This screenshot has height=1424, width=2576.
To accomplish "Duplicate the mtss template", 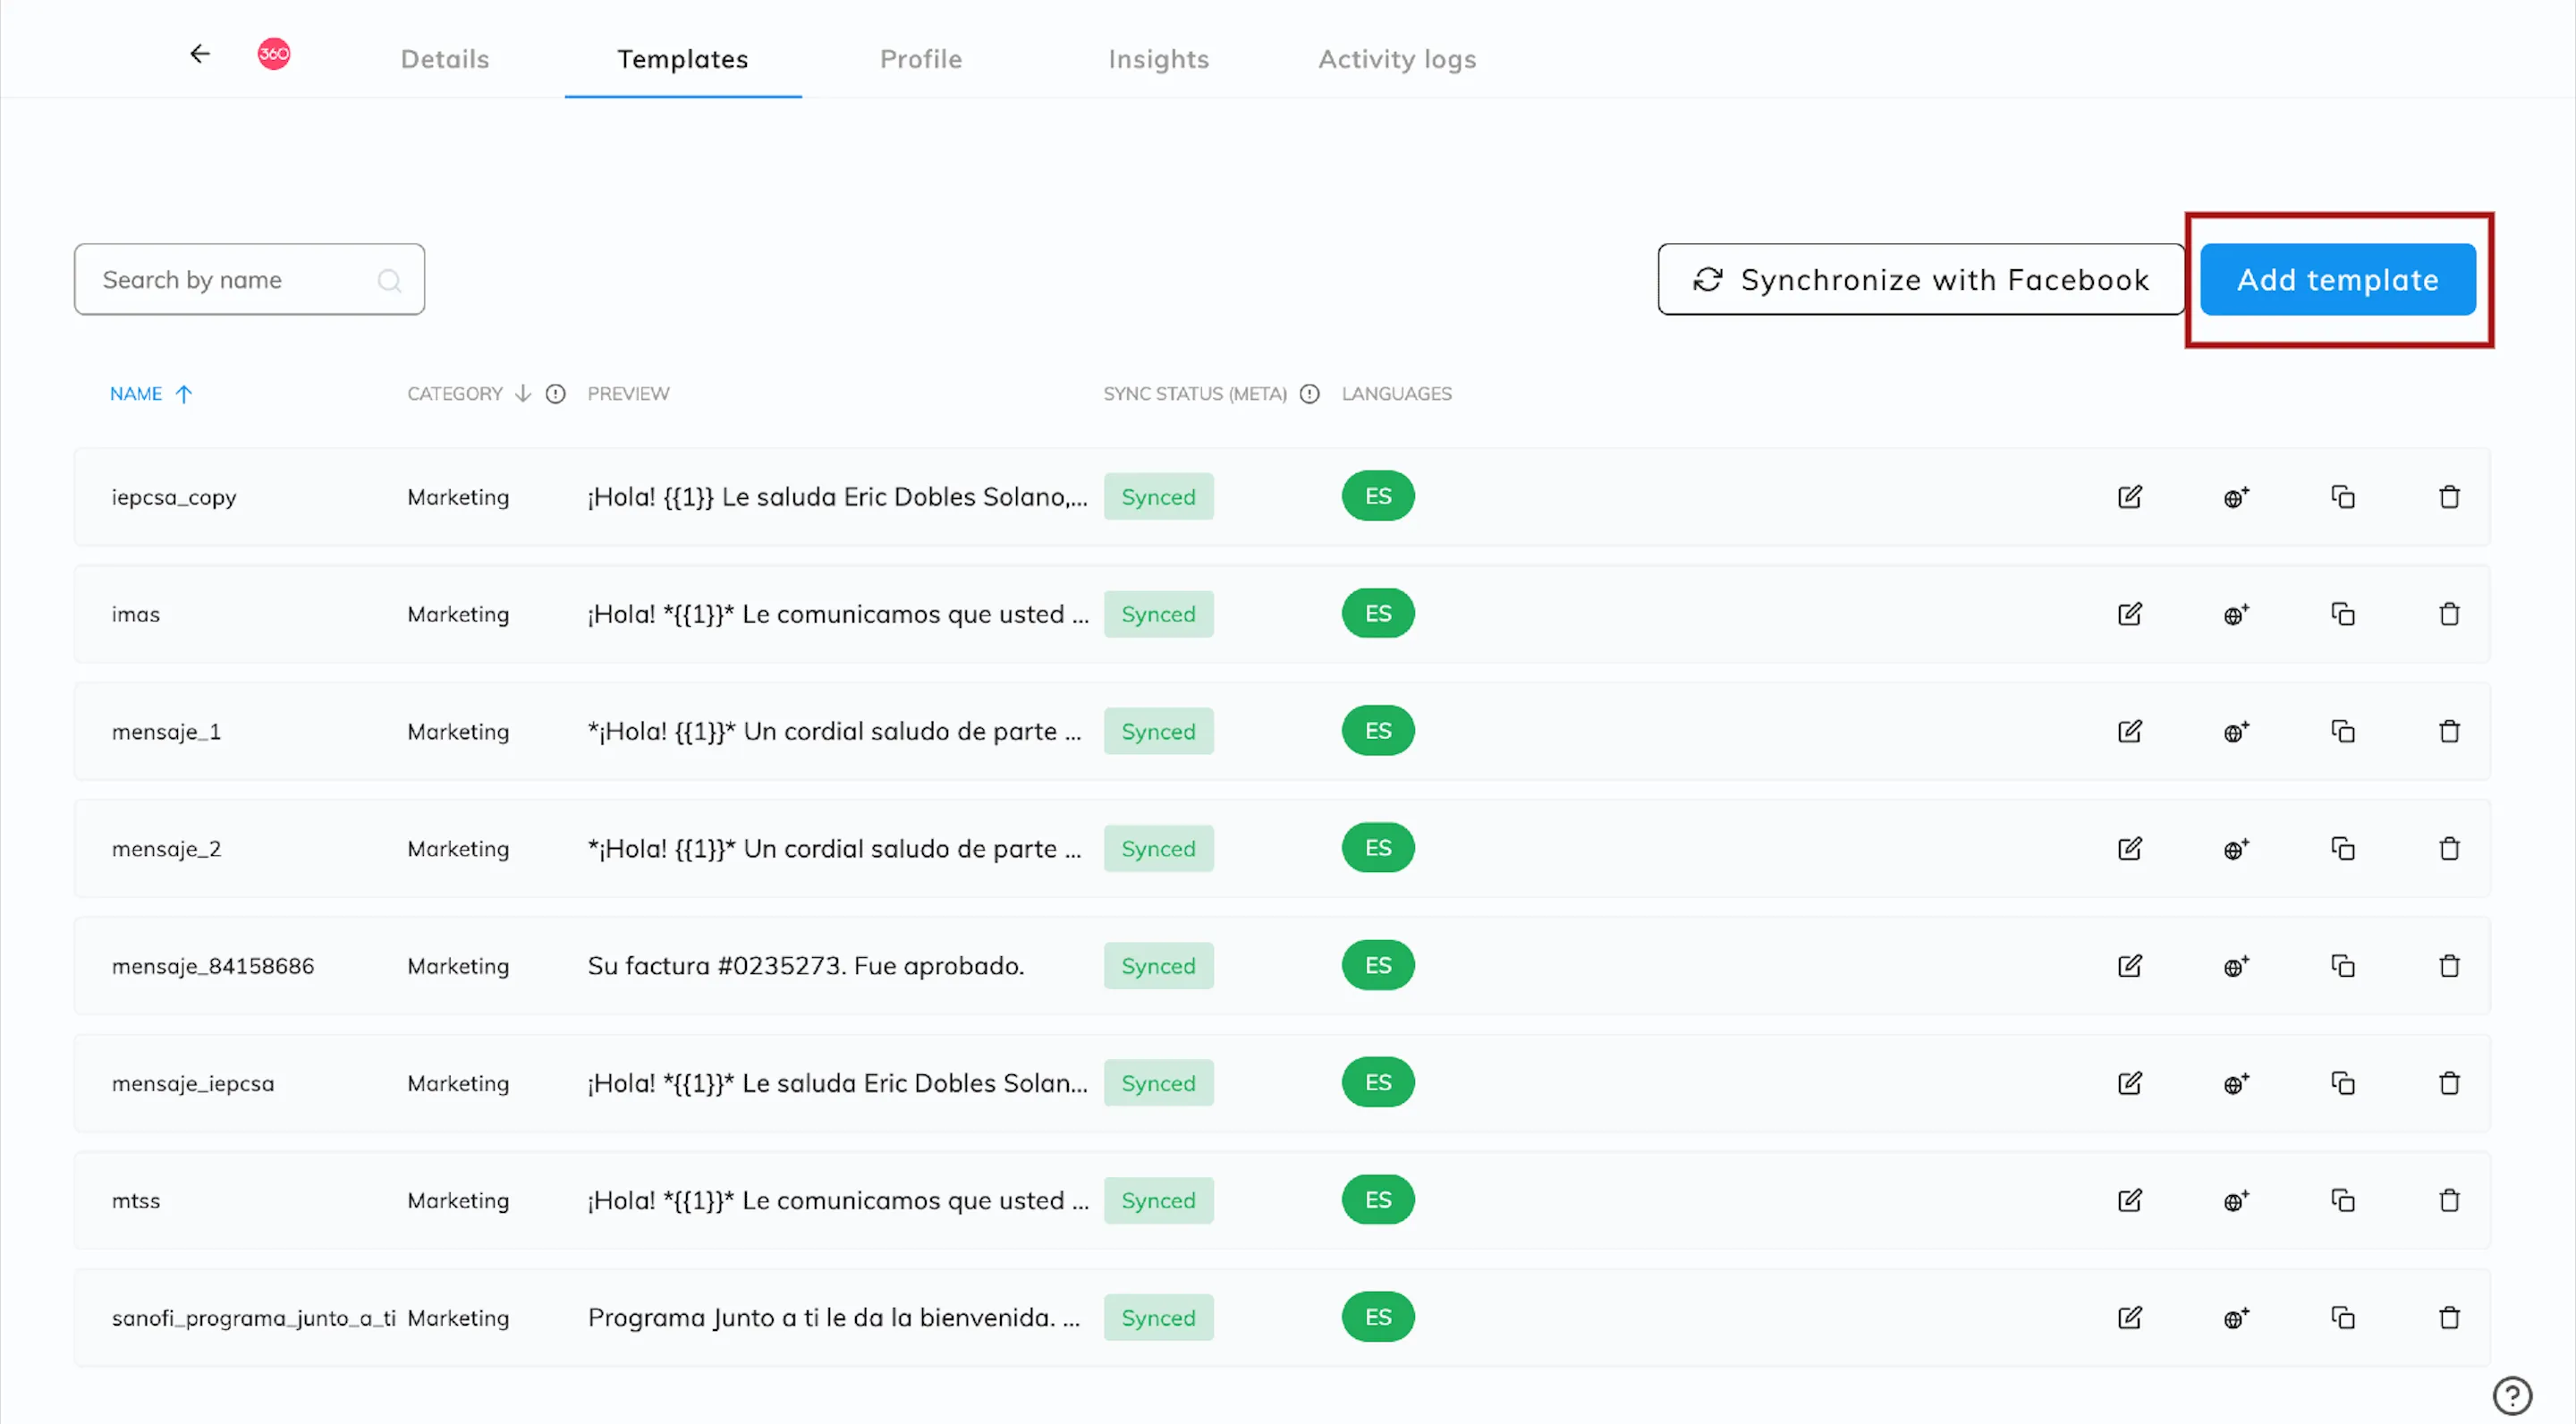I will point(2343,1200).
